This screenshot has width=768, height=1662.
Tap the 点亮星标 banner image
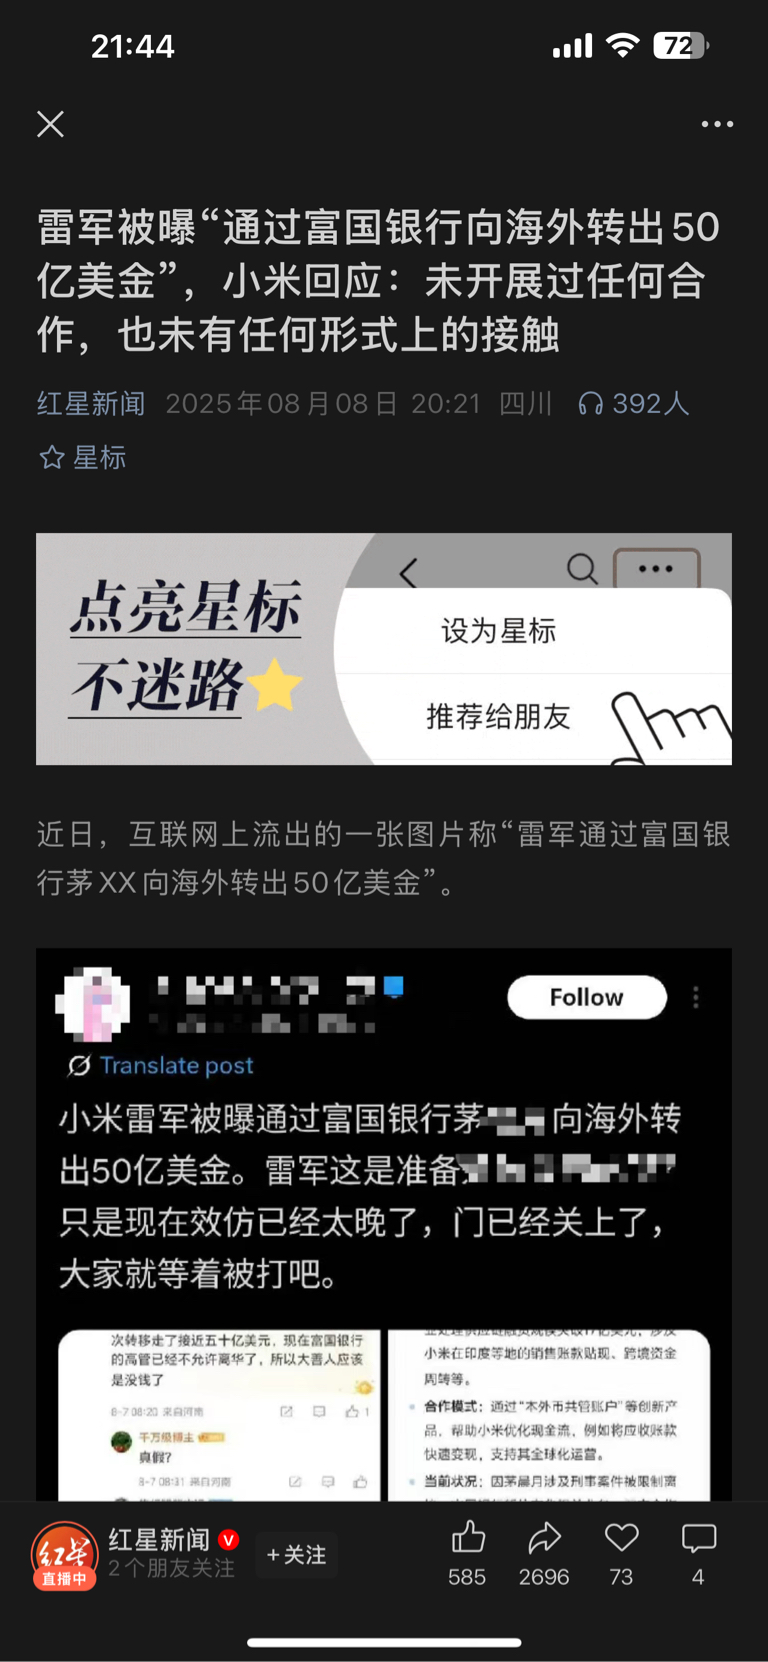384,649
